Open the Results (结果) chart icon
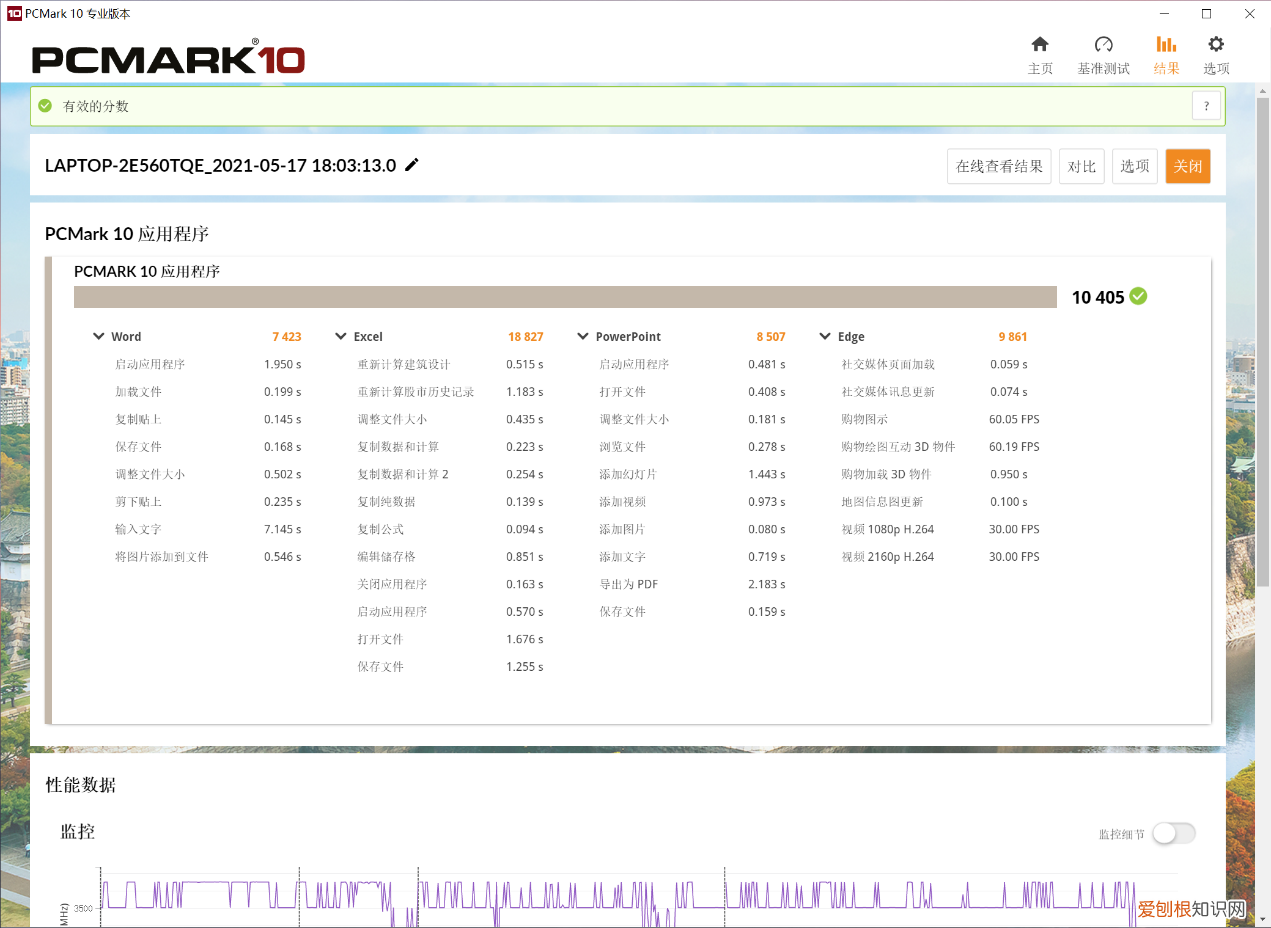1271x928 pixels. [1166, 45]
